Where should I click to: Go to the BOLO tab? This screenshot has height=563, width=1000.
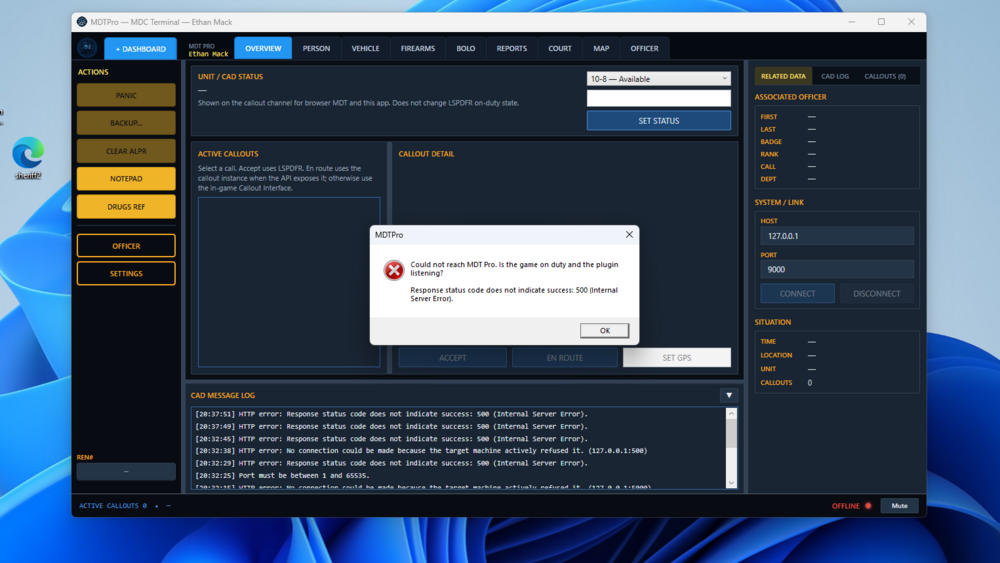tap(466, 48)
